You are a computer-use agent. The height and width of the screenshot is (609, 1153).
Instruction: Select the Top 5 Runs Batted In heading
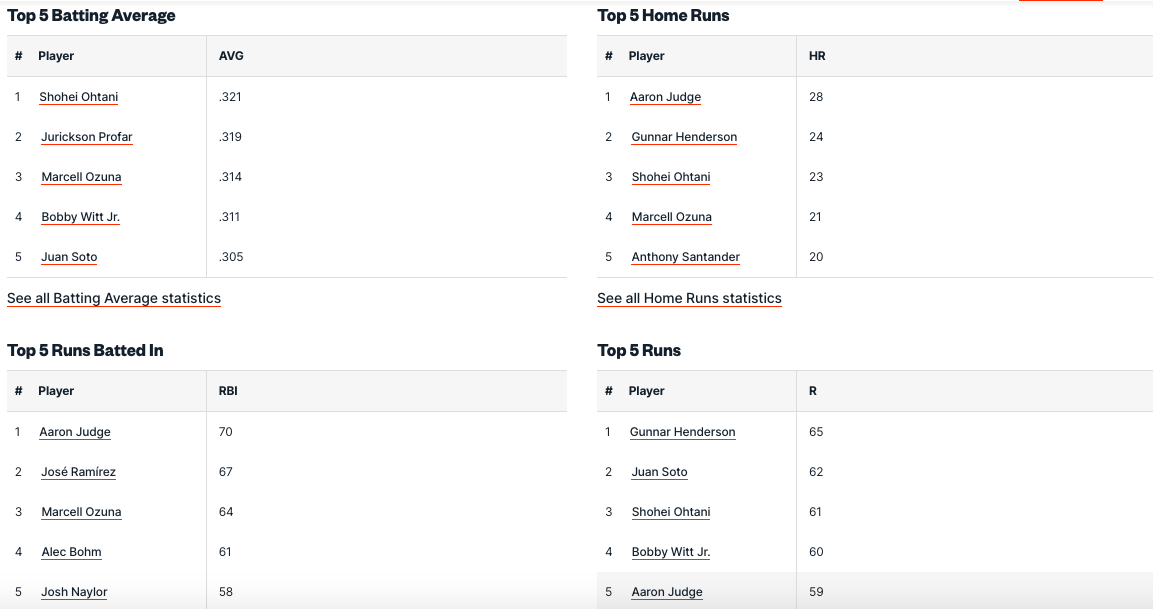[x=85, y=351]
